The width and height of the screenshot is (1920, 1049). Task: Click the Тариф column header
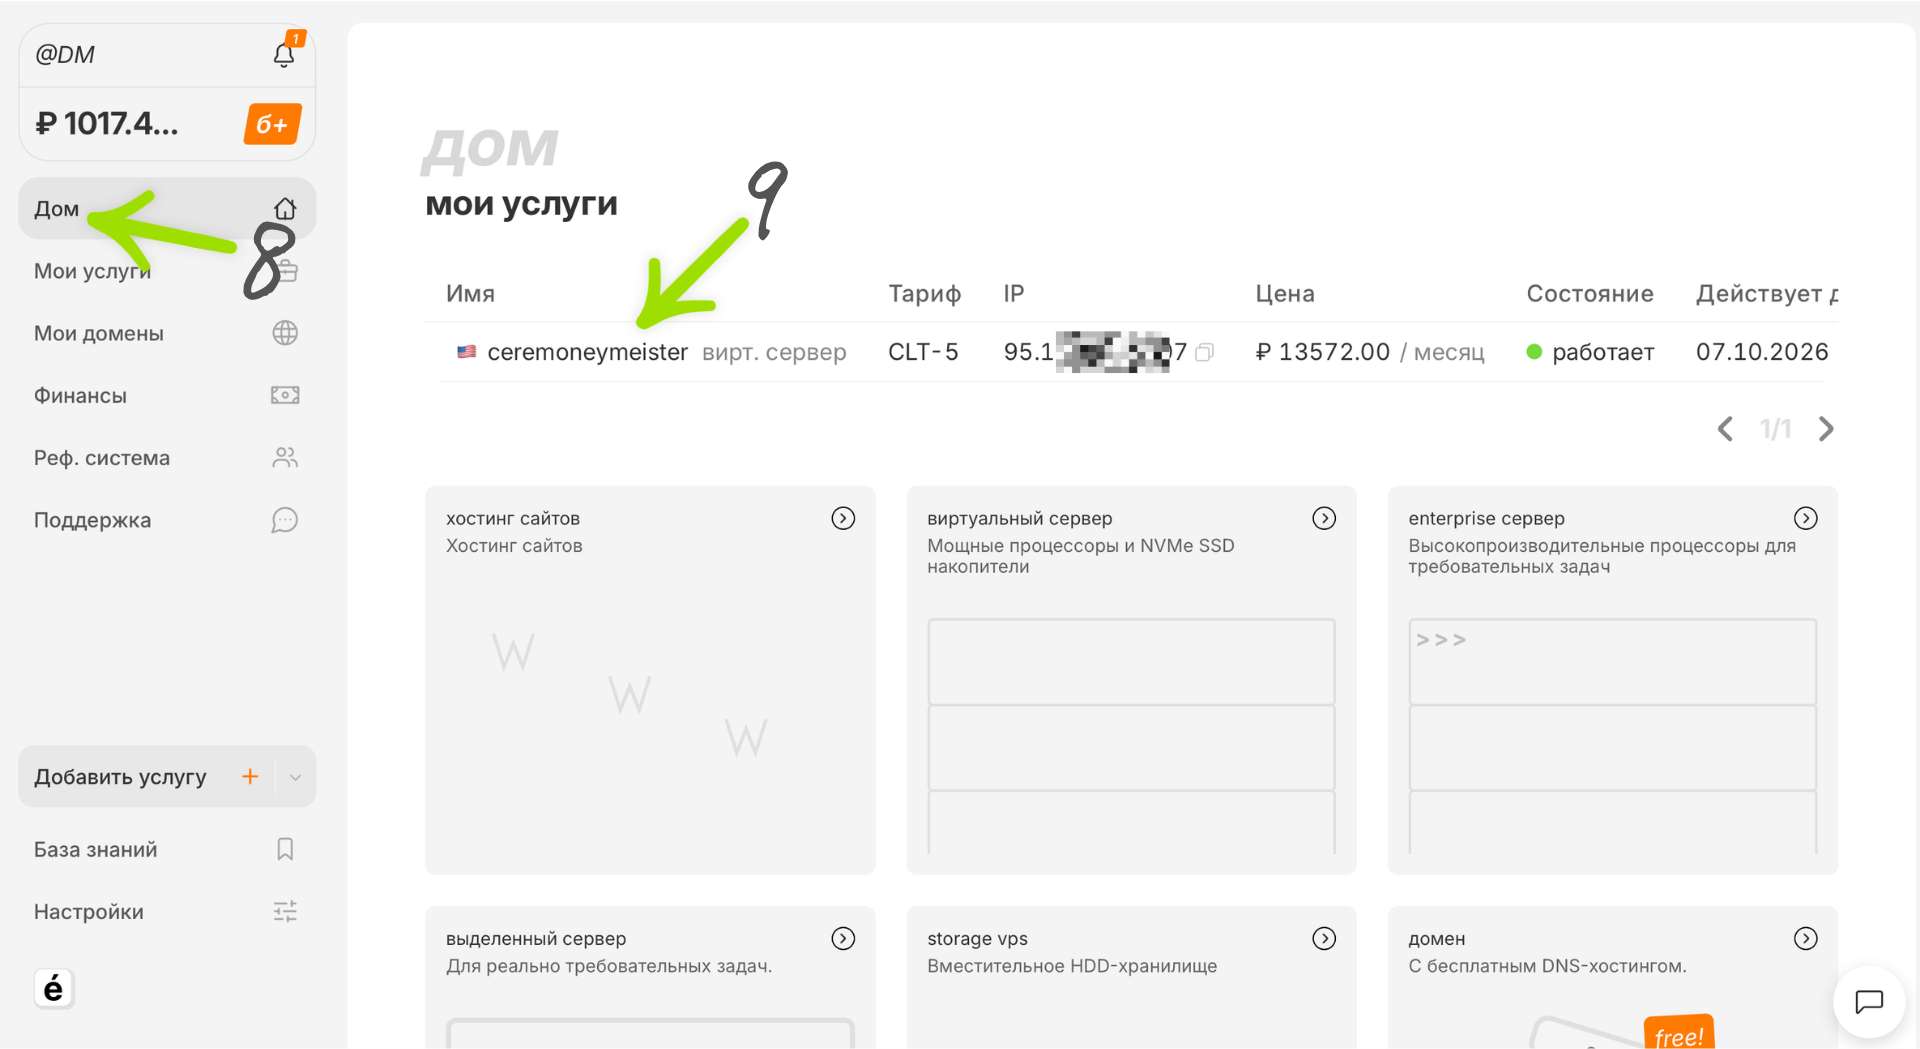pyautogui.click(x=924, y=294)
